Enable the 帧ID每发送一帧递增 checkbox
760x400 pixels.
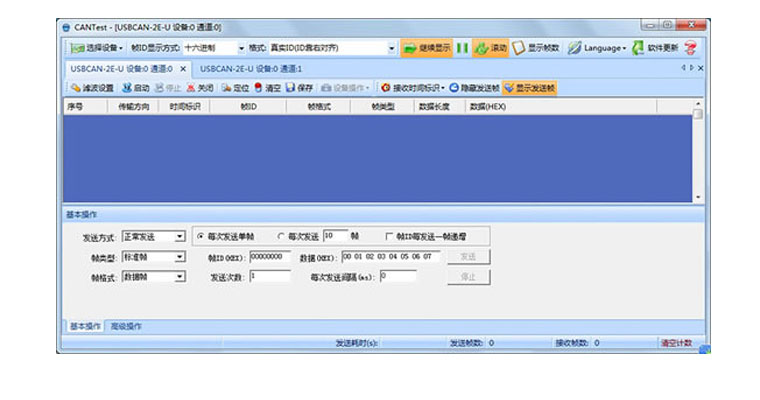390,236
